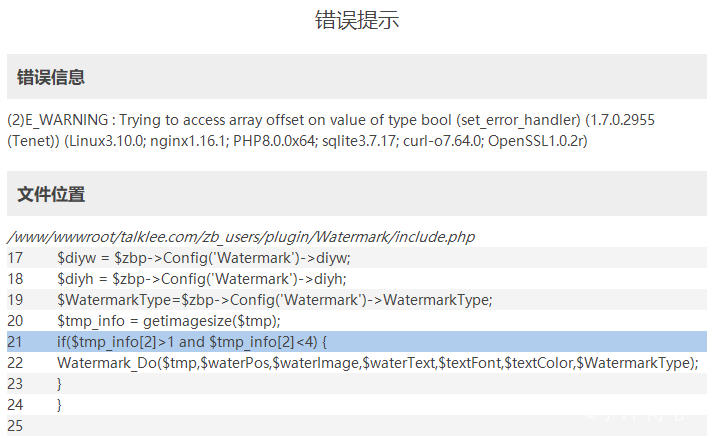712x439 pixels.
Task: Click the 文件位置 section header
Action: click(51, 194)
